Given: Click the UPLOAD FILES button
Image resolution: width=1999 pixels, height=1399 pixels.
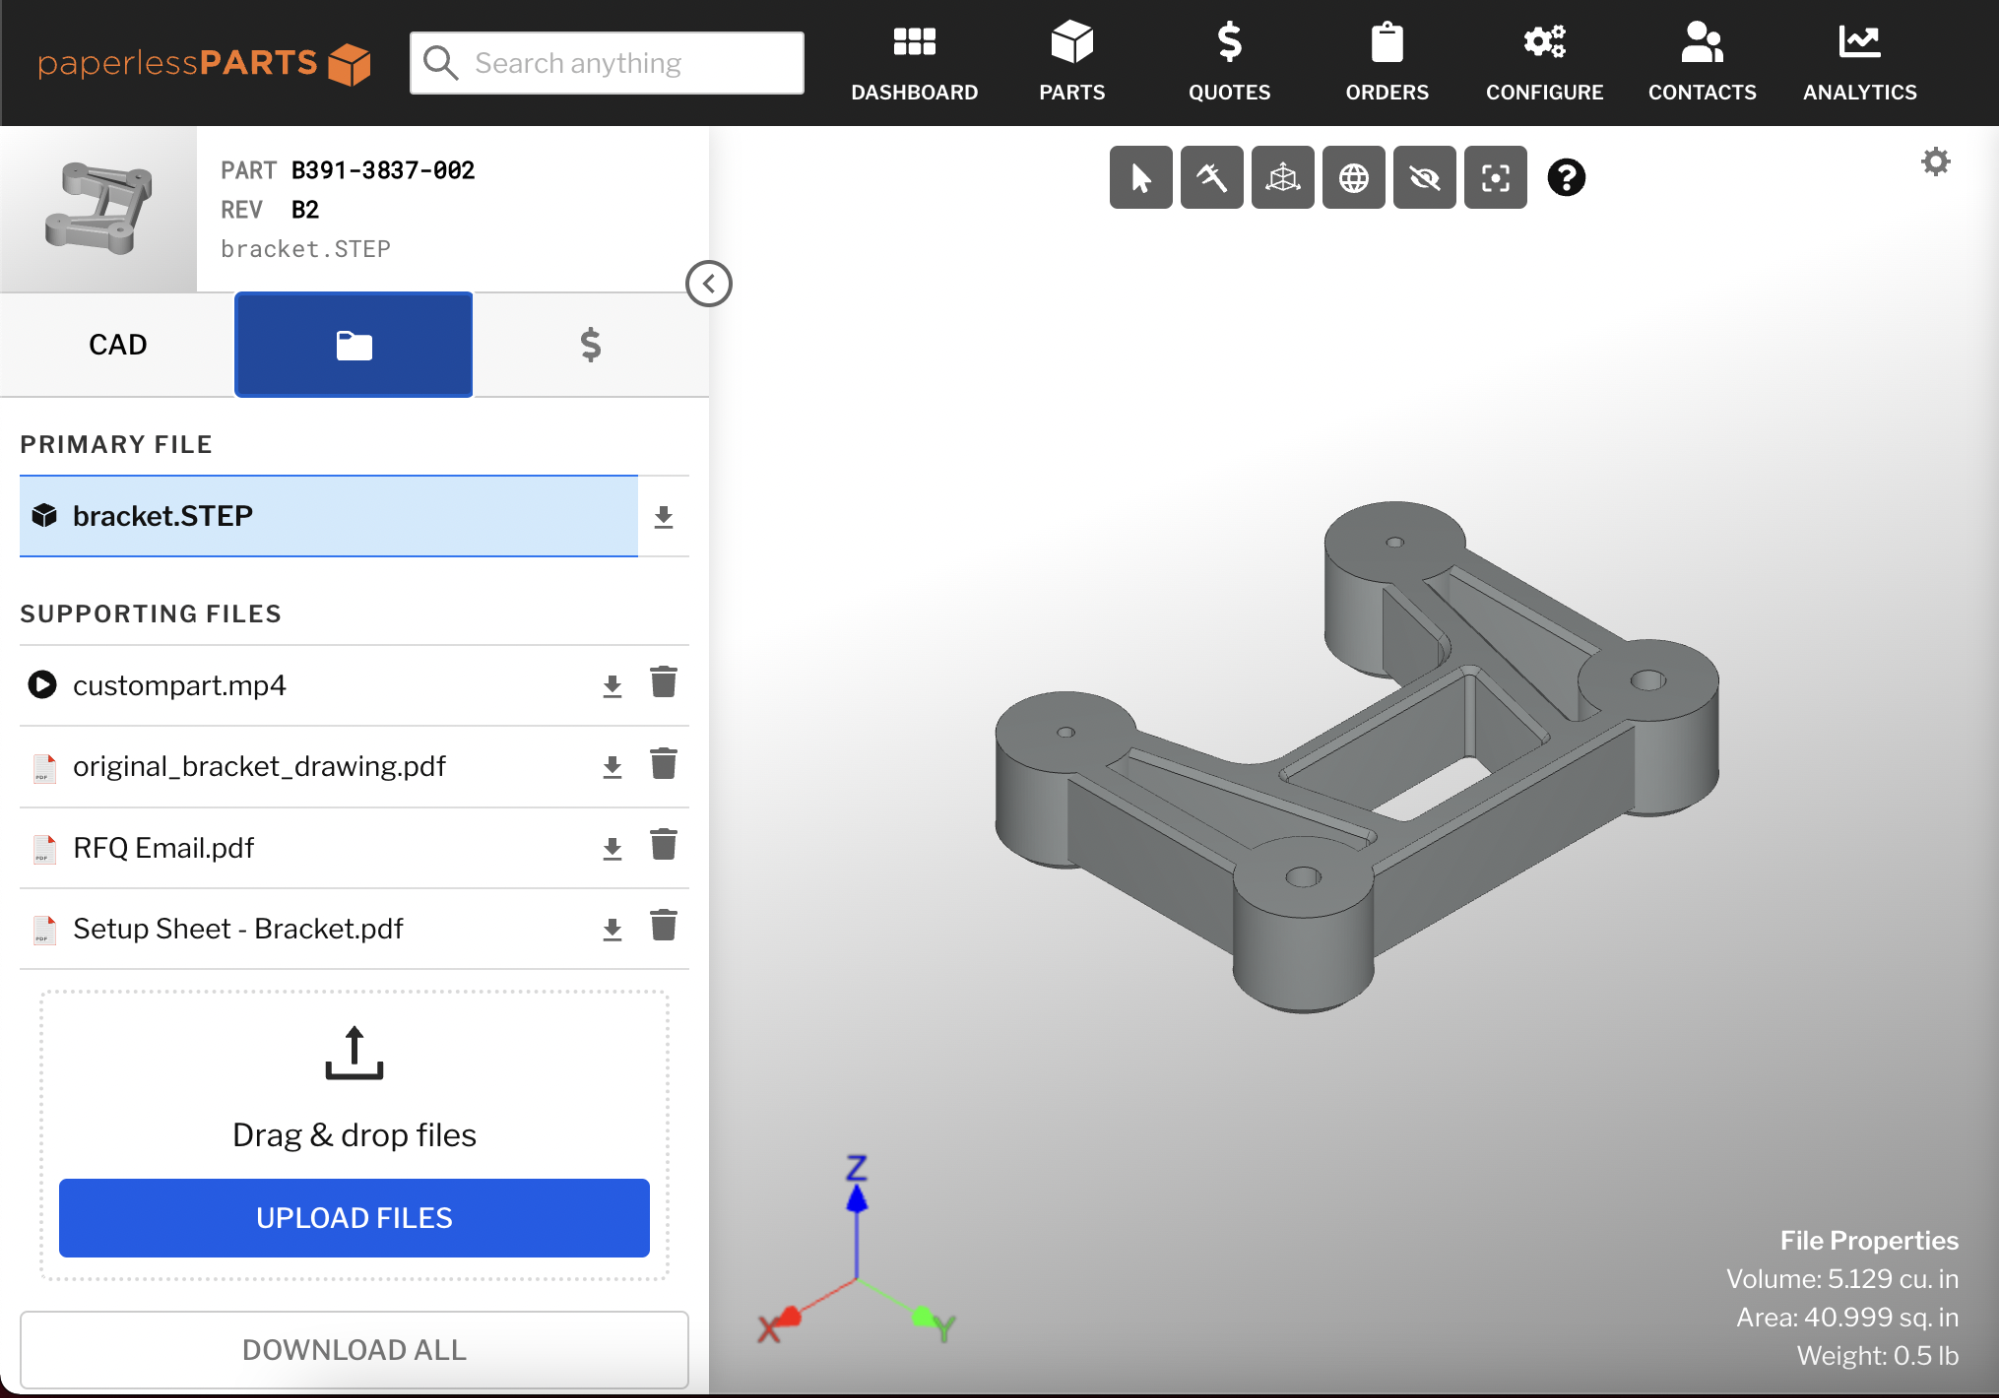Looking at the screenshot, I should [x=354, y=1217].
